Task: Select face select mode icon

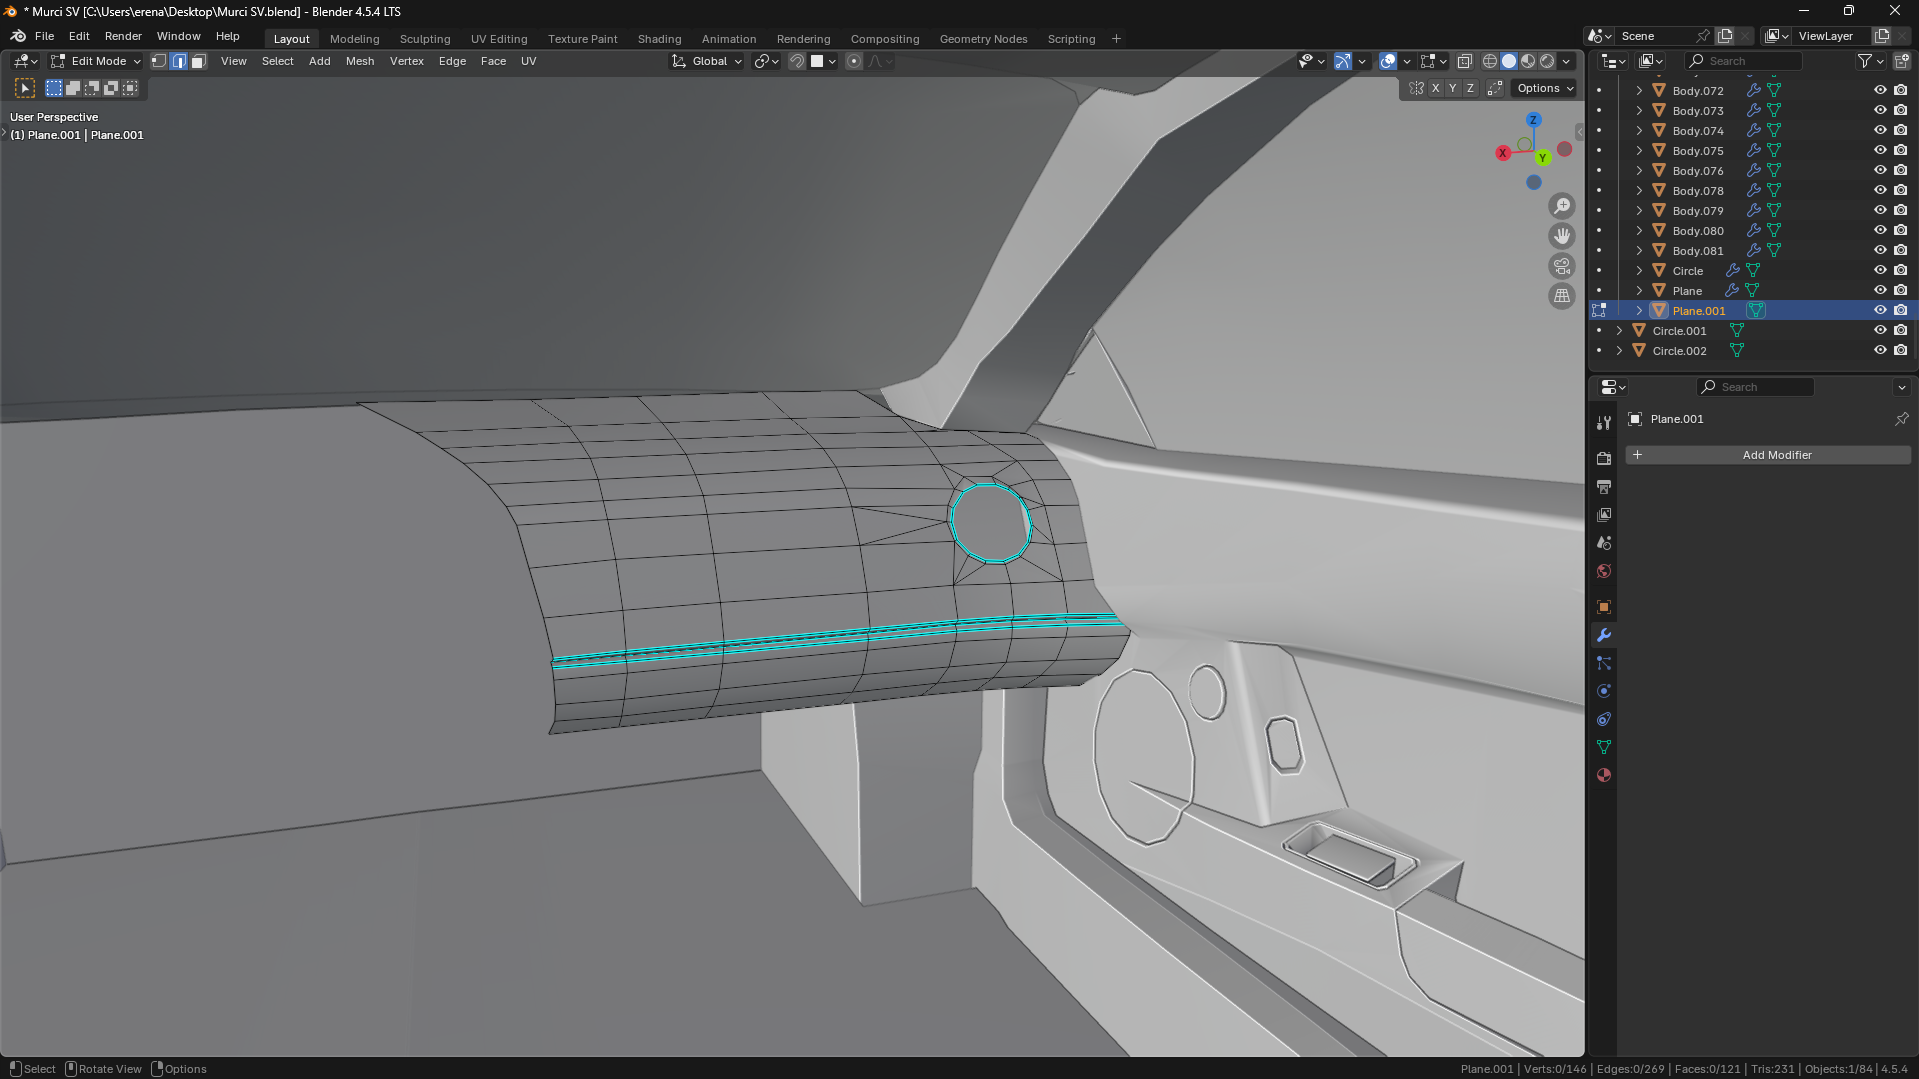Action: tap(198, 61)
